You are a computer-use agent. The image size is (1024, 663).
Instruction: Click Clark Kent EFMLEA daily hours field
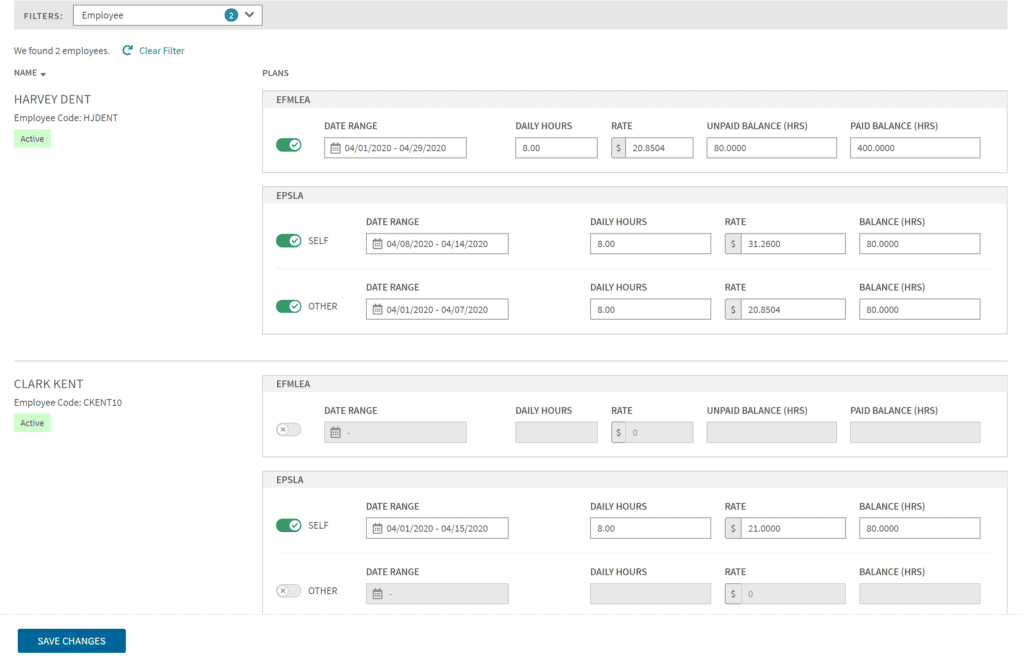pos(556,432)
